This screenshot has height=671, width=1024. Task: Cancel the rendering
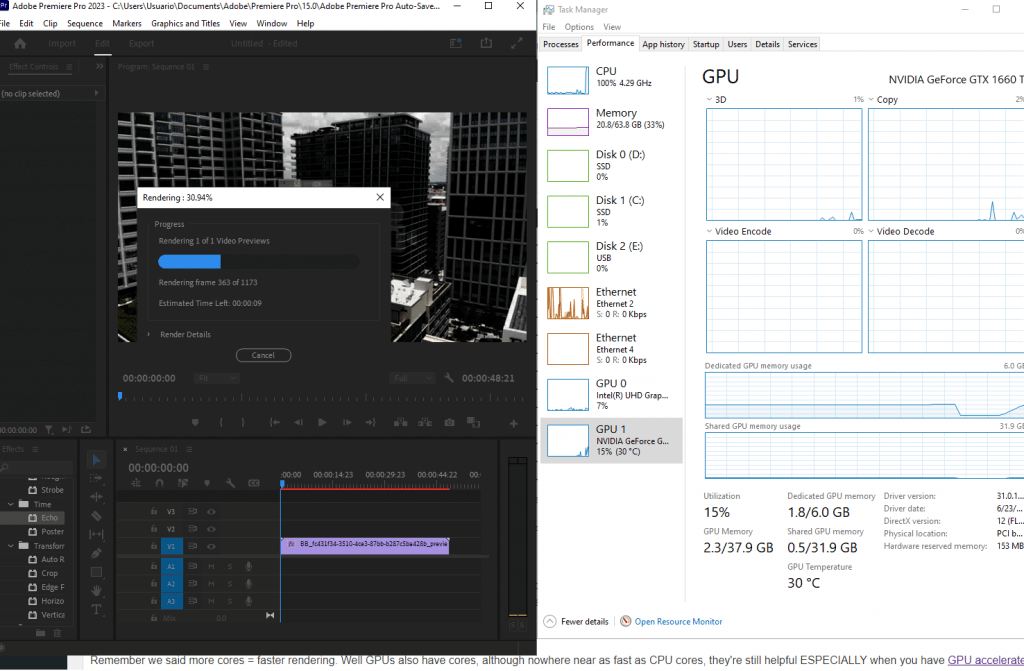[263, 355]
